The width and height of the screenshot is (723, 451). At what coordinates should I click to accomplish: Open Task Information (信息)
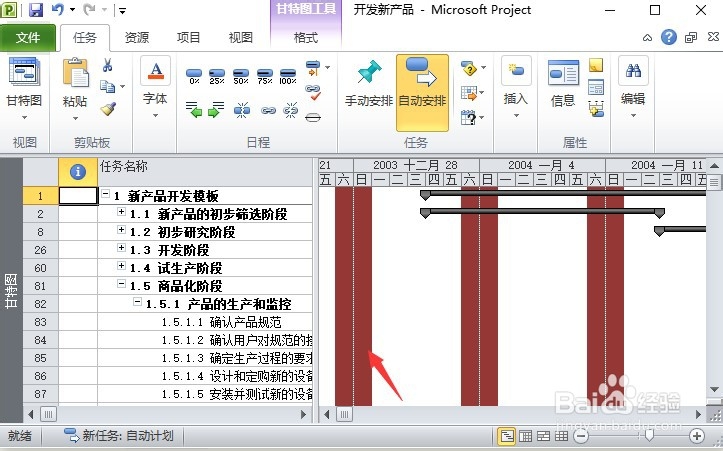563,84
